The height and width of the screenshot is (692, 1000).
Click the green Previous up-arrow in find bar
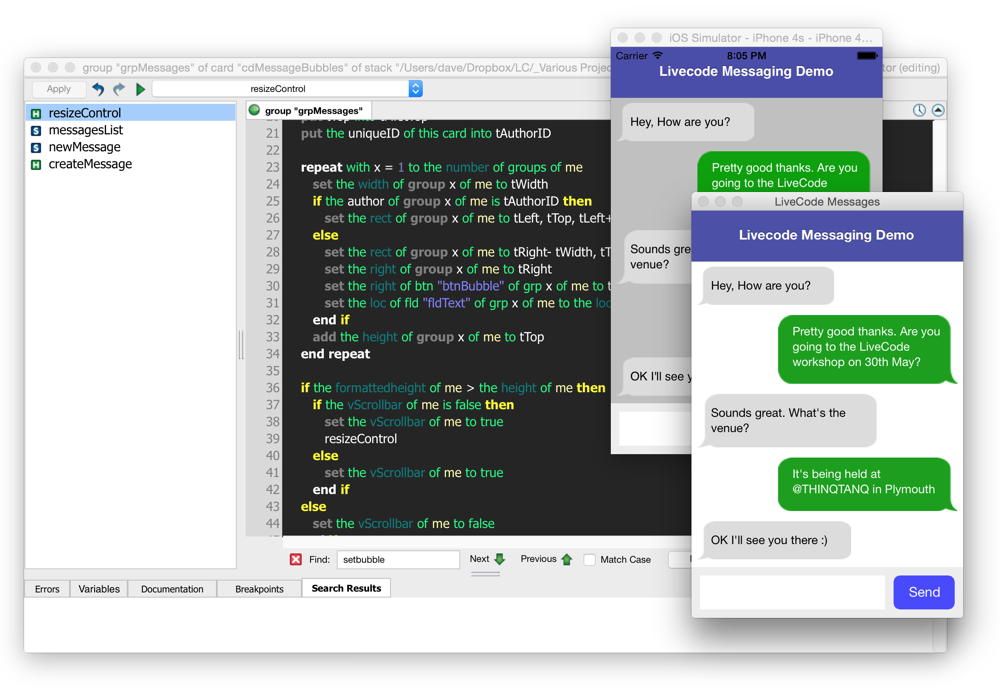pyautogui.click(x=567, y=559)
